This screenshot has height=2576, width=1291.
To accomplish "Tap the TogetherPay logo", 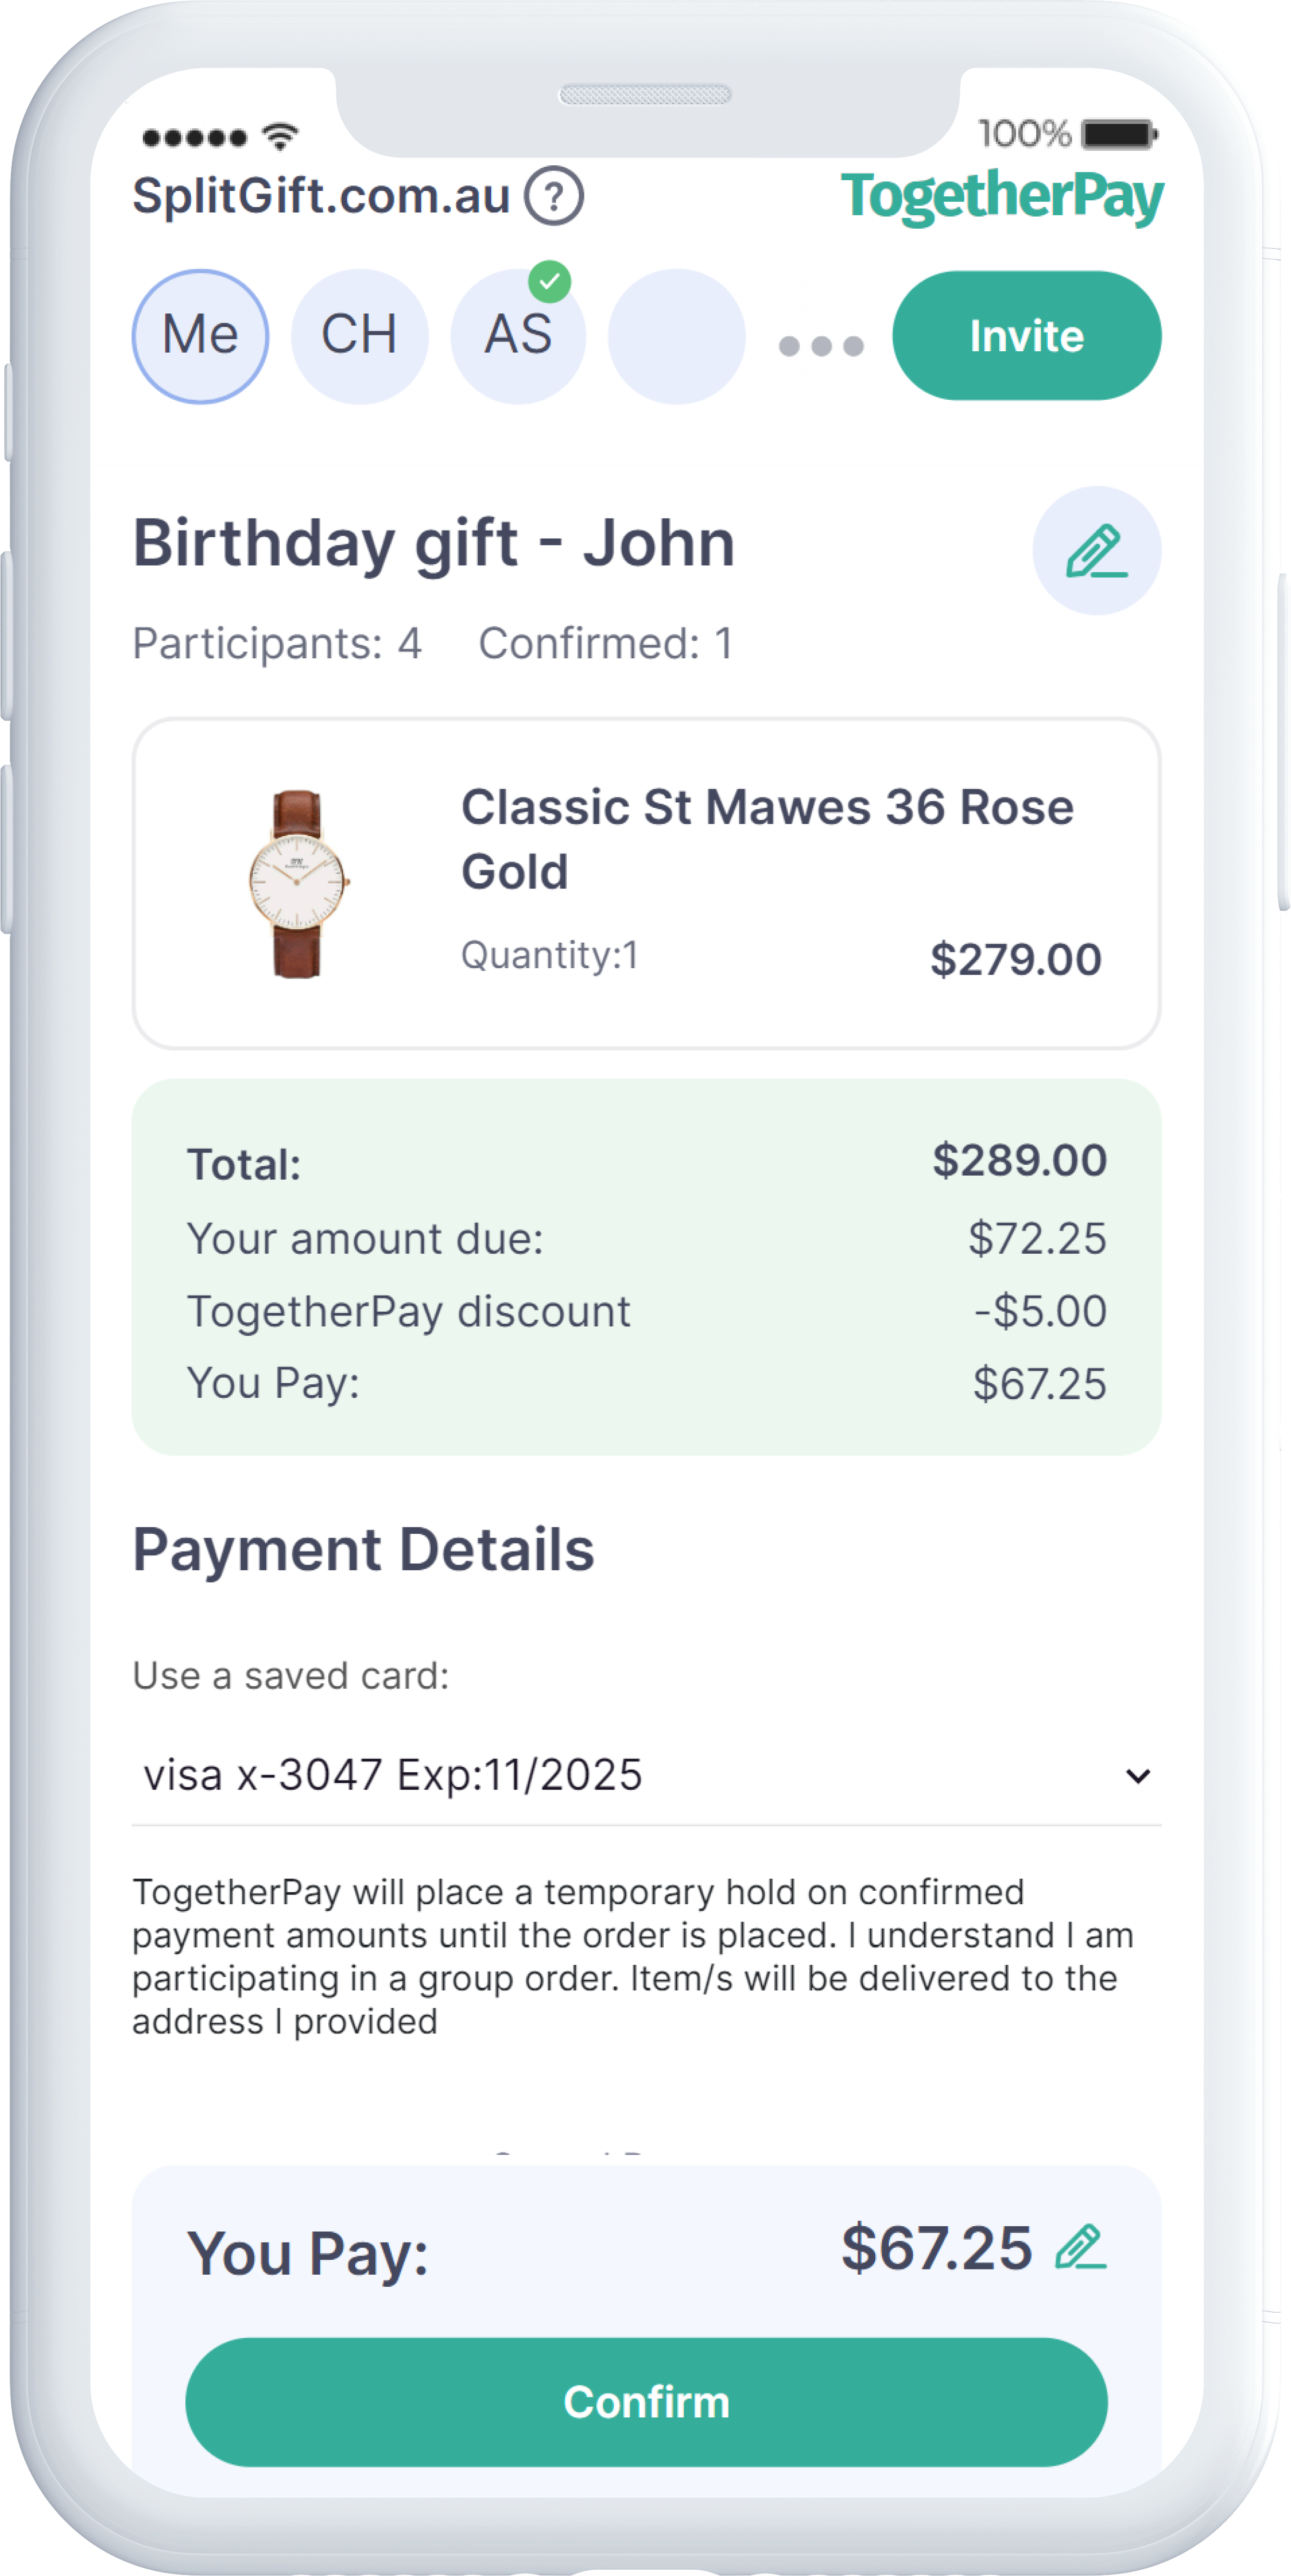I will click(x=1002, y=197).
